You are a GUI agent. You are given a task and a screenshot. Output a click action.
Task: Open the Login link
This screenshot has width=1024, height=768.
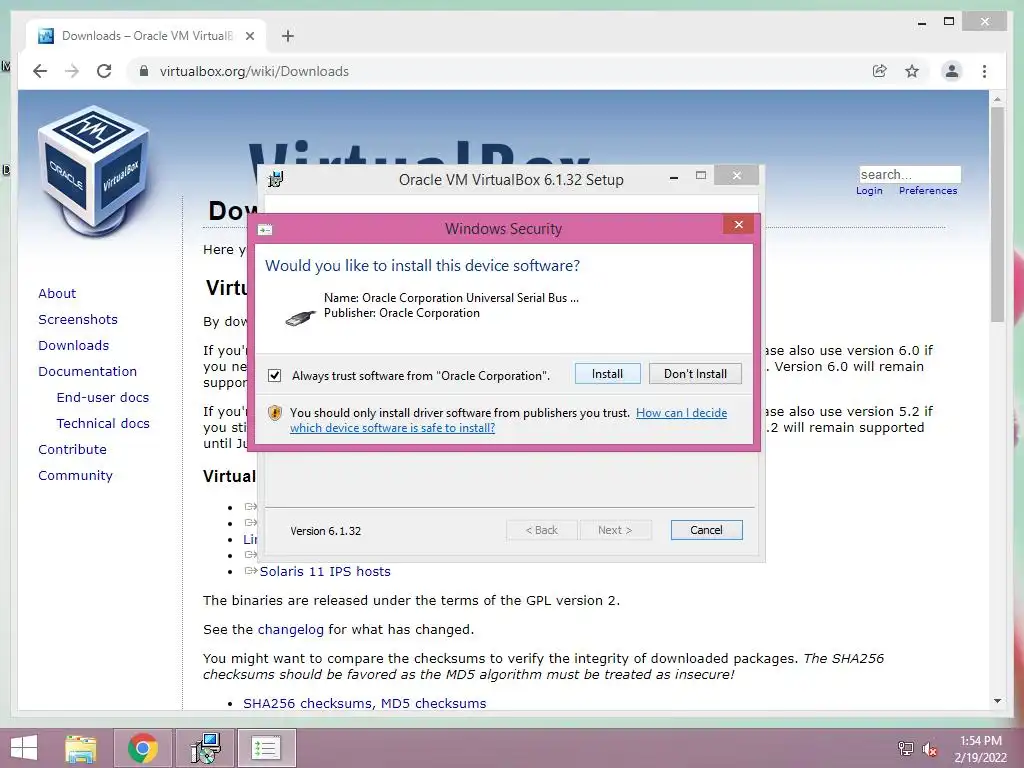[x=869, y=191]
